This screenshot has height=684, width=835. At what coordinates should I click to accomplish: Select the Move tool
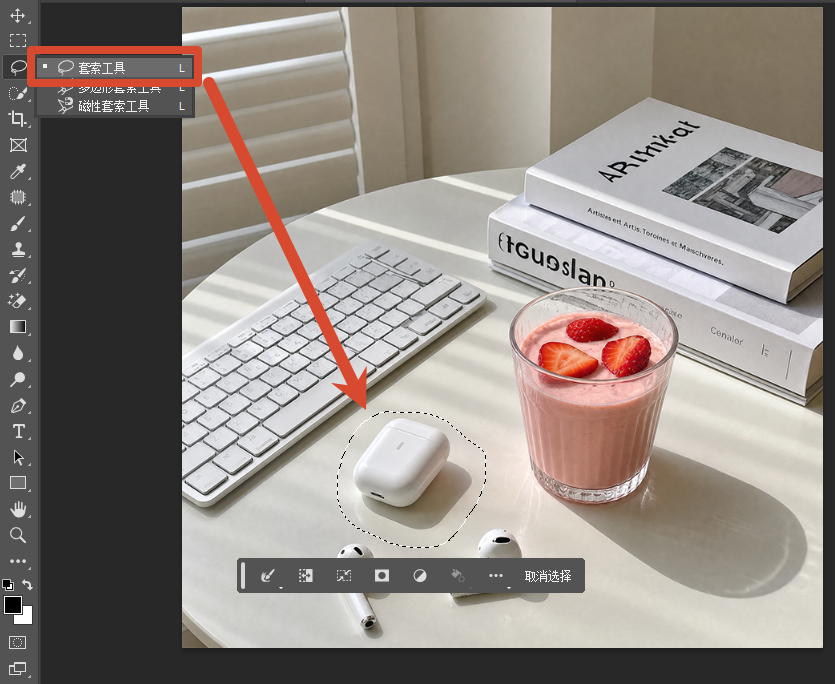pos(18,15)
